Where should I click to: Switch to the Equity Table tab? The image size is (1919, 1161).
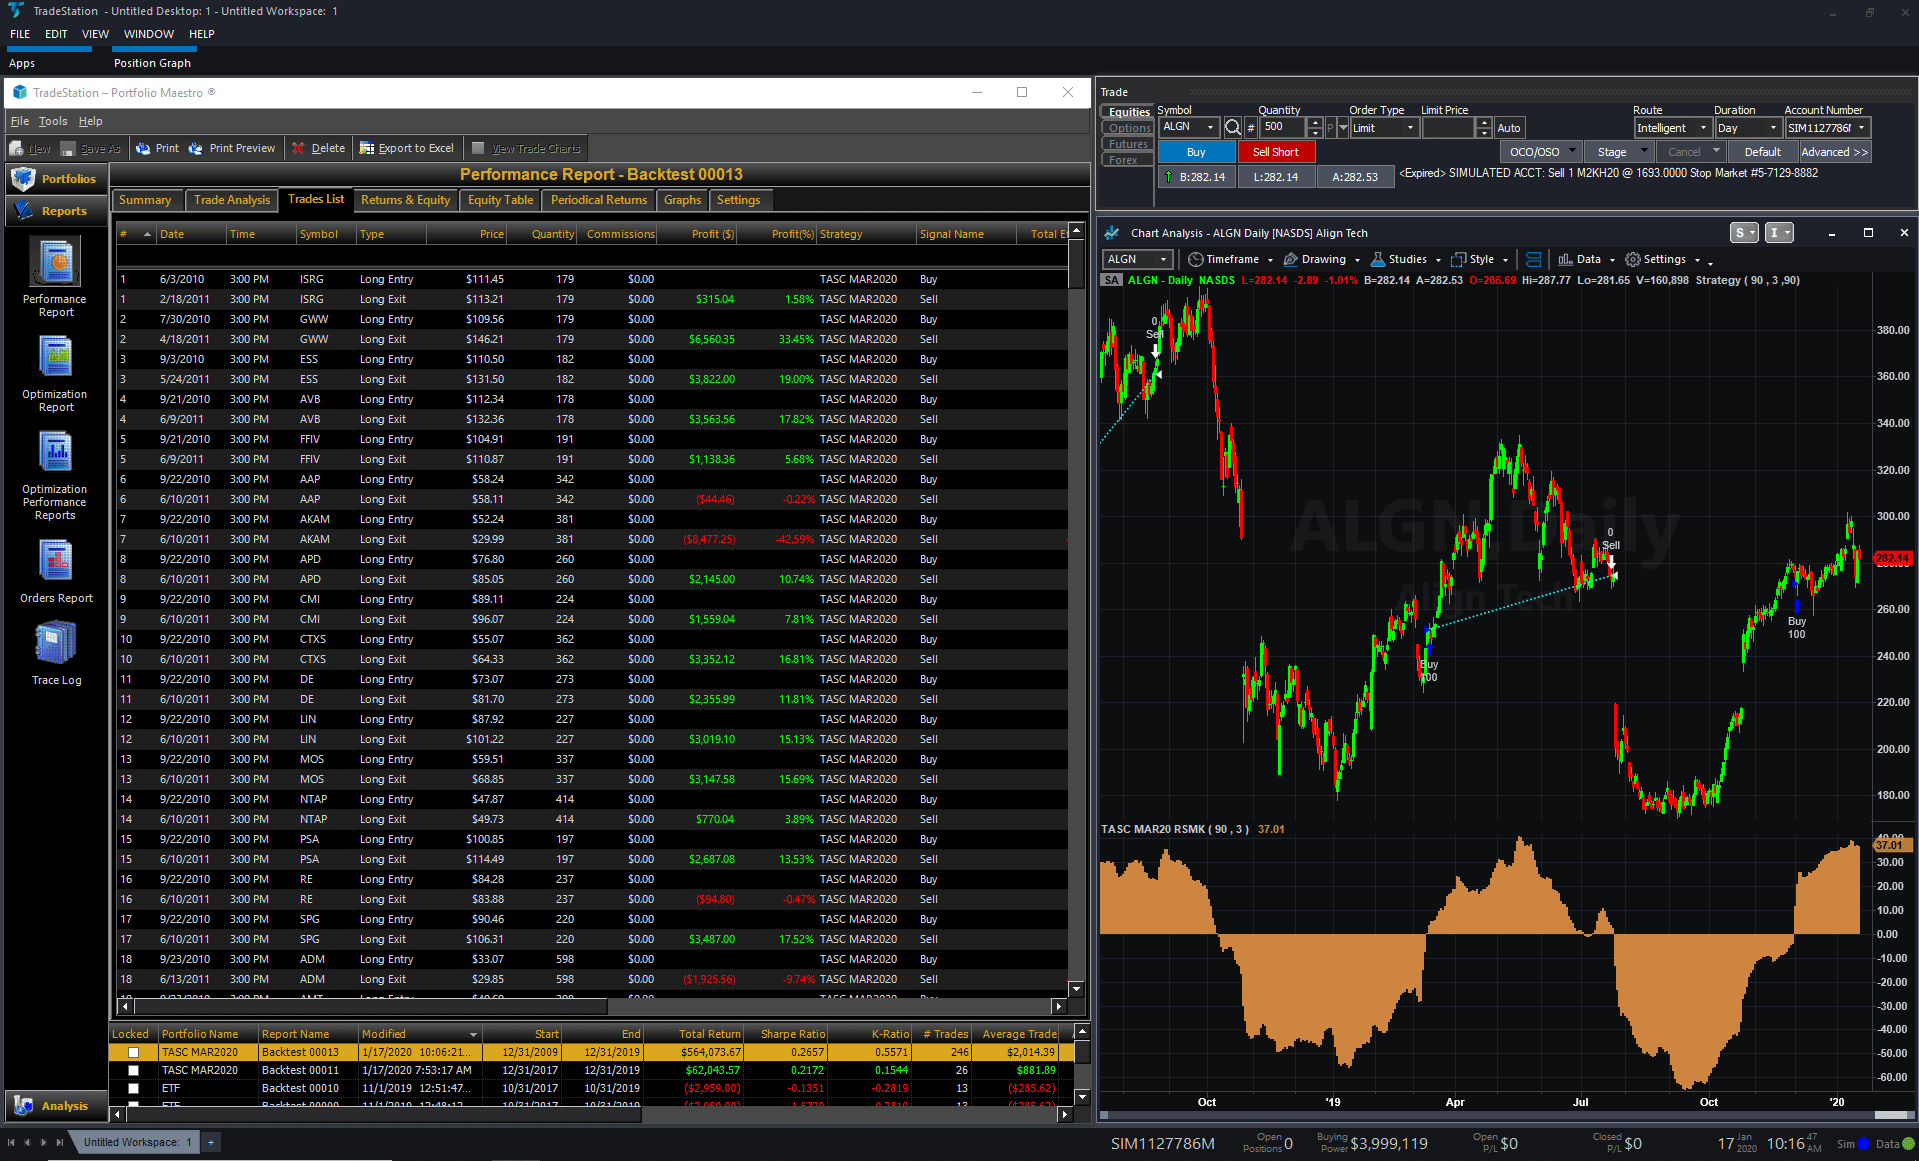point(500,200)
